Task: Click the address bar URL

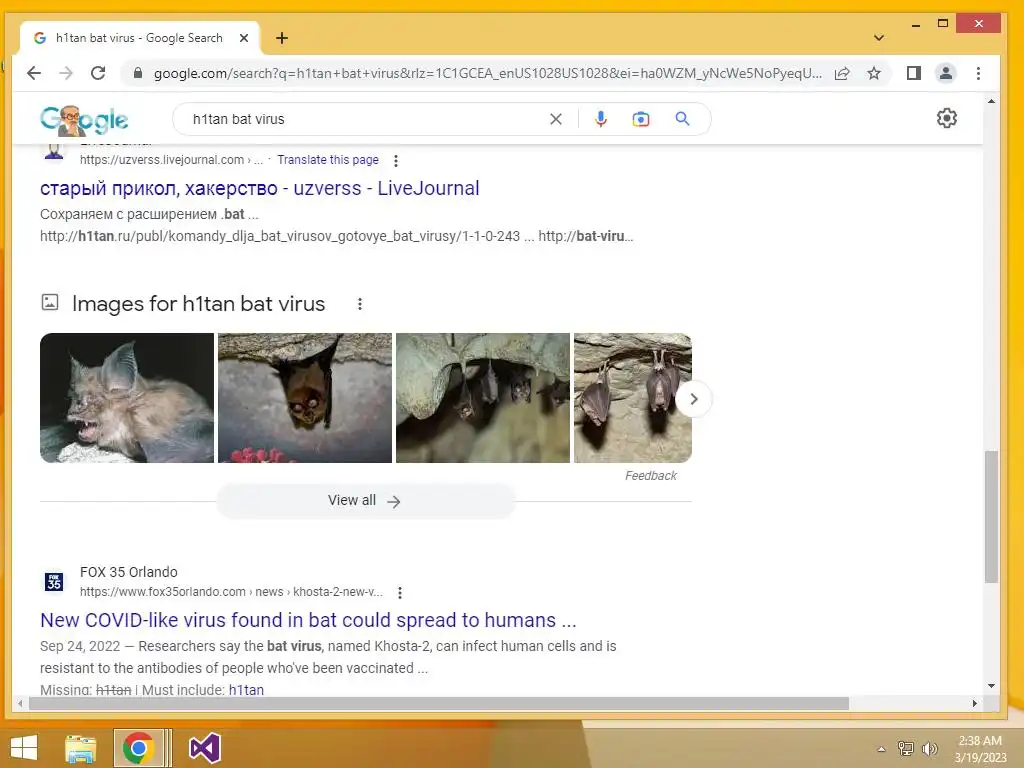Action: (x=487, y=73)
